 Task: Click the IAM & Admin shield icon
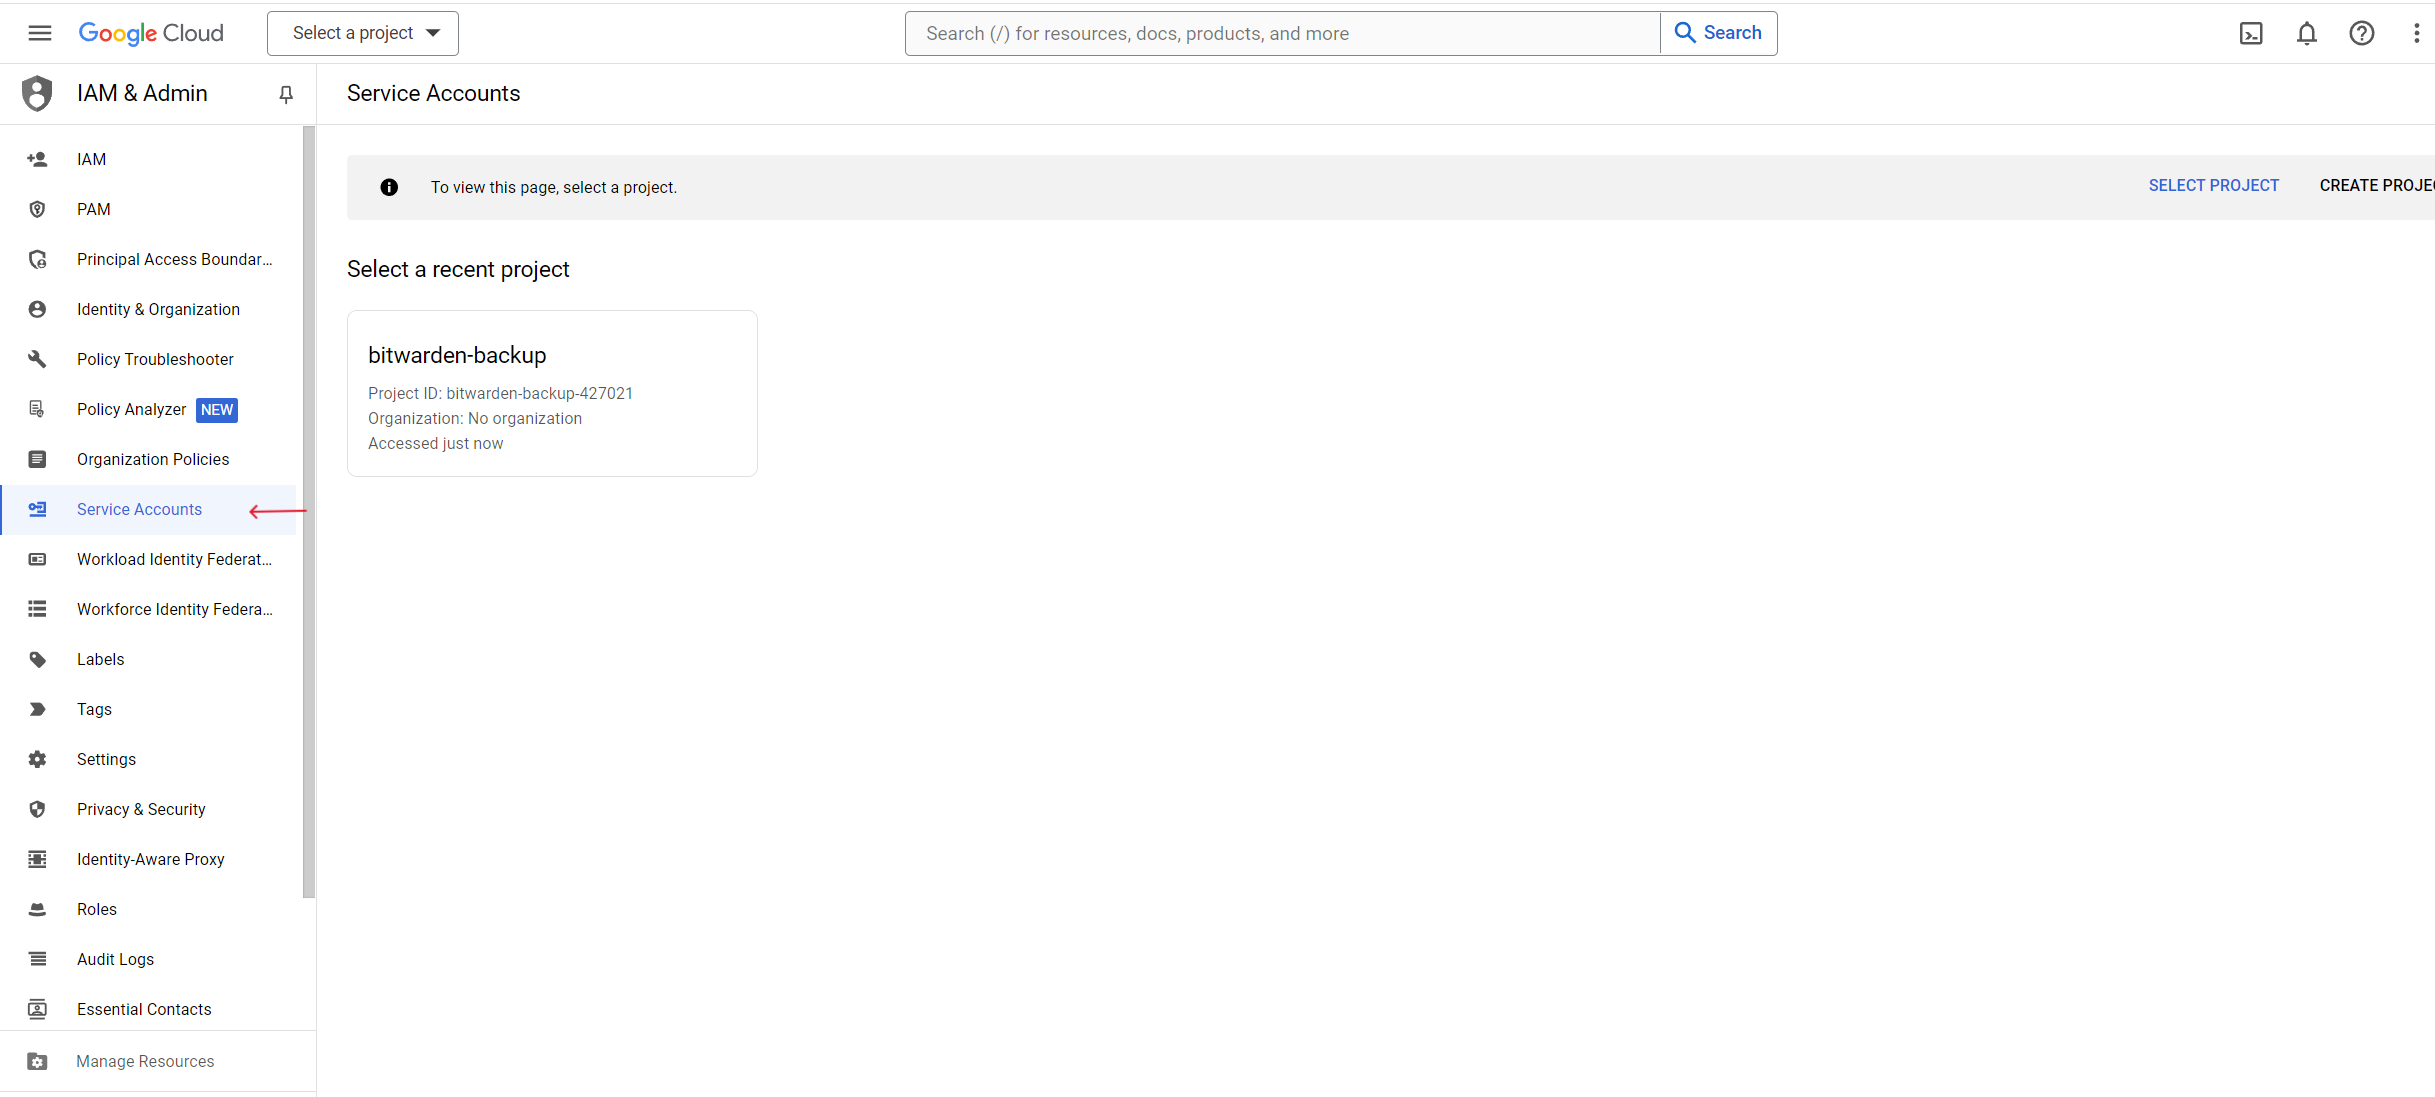(x=37, y=93)
